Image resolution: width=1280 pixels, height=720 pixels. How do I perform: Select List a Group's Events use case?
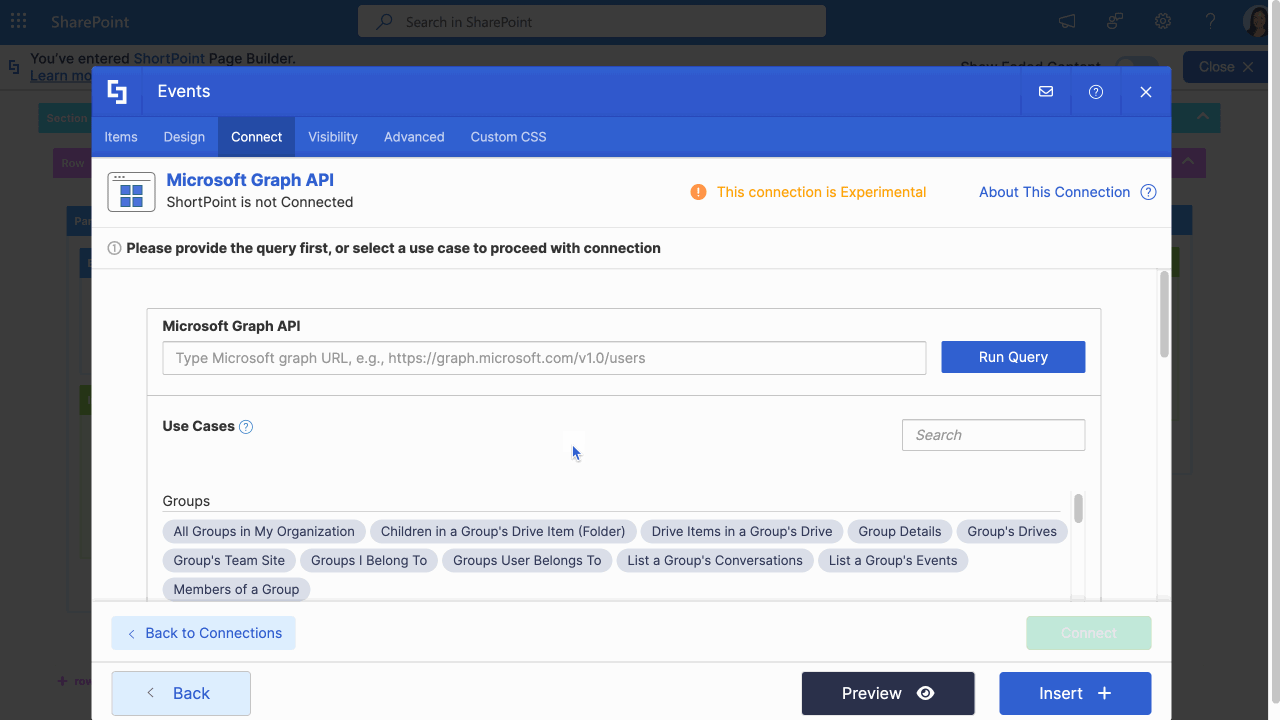[893, 560]
